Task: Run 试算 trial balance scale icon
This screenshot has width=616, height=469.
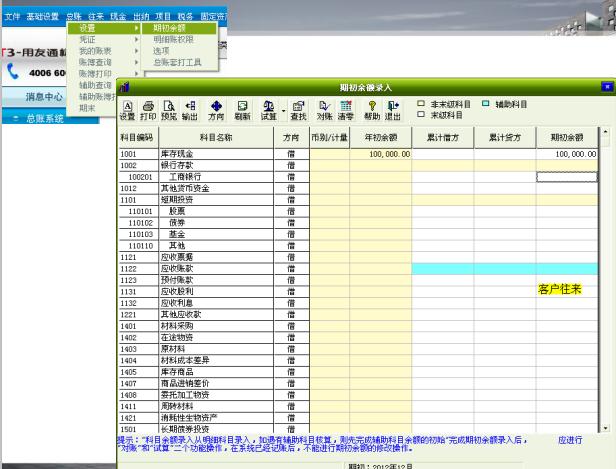Action: pos(269,110)
